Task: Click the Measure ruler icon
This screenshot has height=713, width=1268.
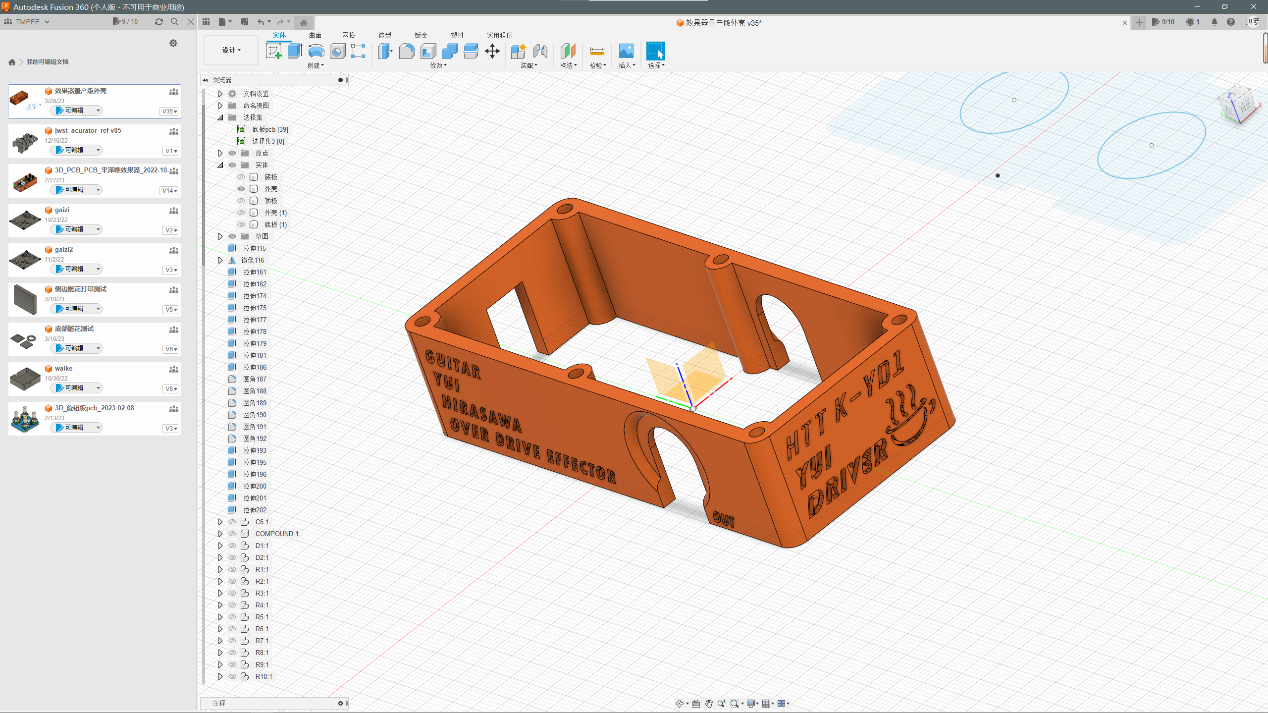Action: 597,51
